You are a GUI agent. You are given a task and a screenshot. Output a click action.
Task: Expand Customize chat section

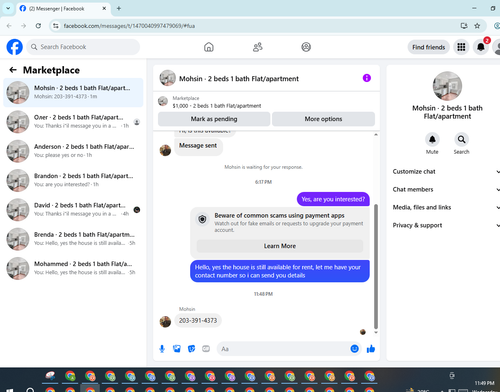(446, 171)
